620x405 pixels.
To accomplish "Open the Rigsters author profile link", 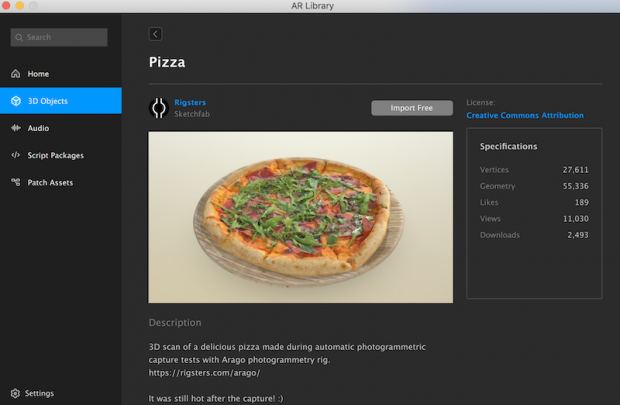I will click(190, 102).
